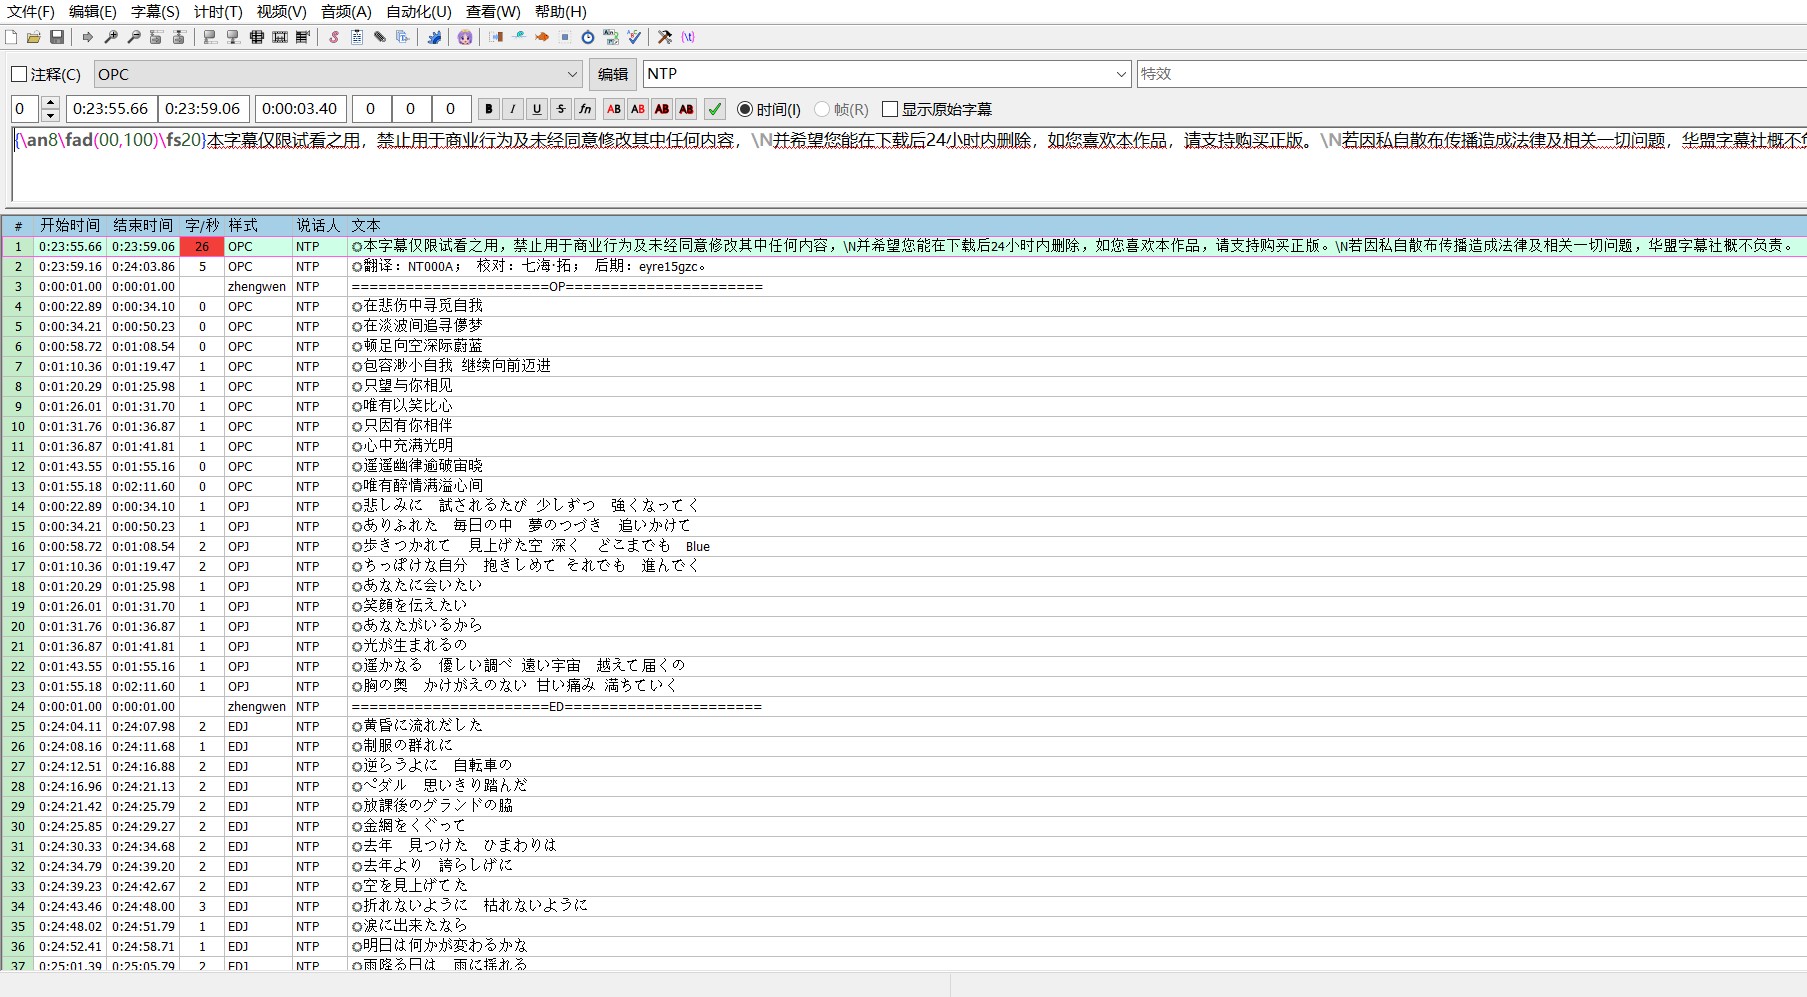Open the Automation manager icon
Viewport: 1807px width, 997px height.
coord(434,37)
